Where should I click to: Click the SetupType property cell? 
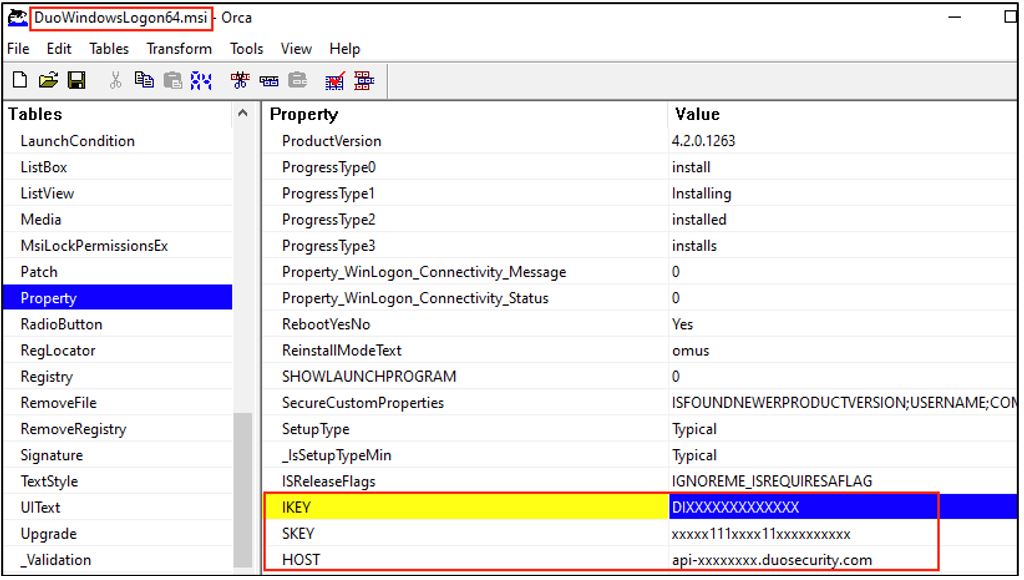465,429
